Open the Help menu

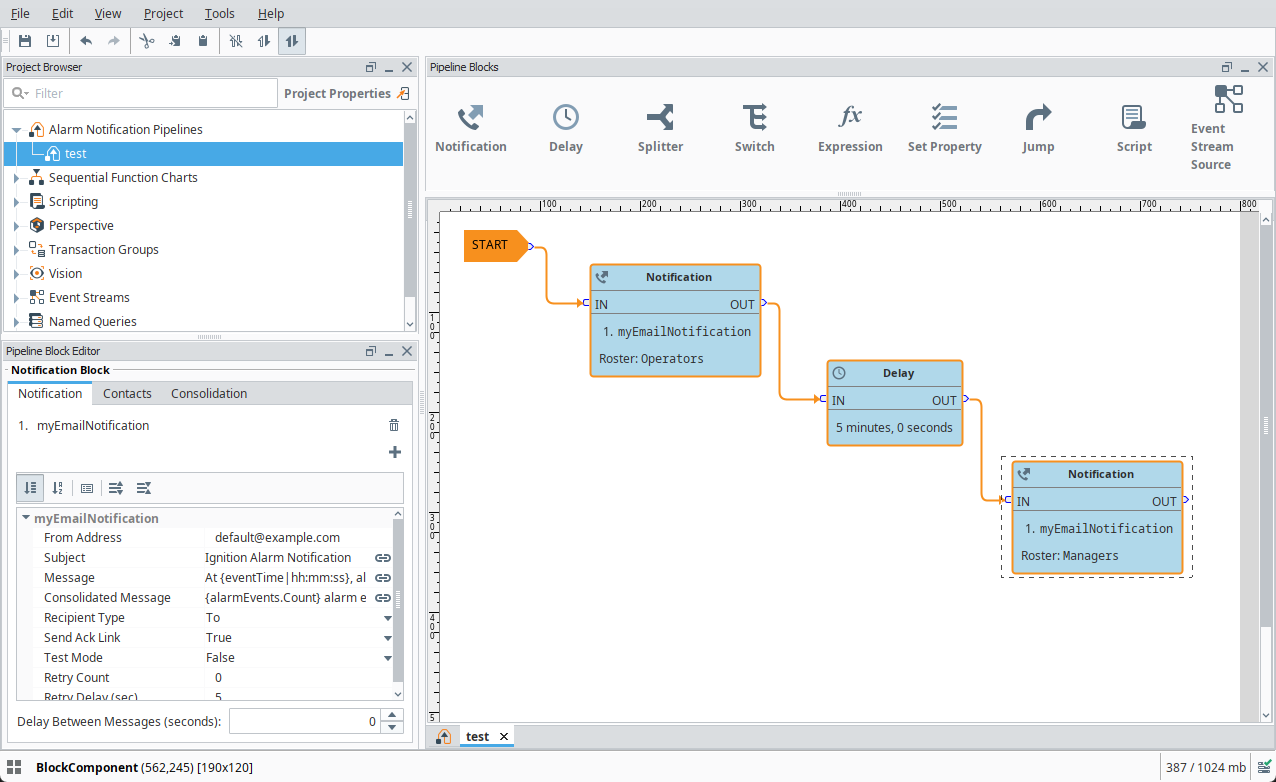(271, 13)
